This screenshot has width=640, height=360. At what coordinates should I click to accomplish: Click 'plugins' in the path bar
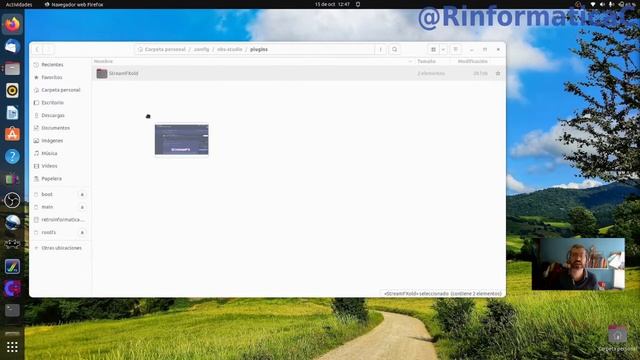pos(259,49)
